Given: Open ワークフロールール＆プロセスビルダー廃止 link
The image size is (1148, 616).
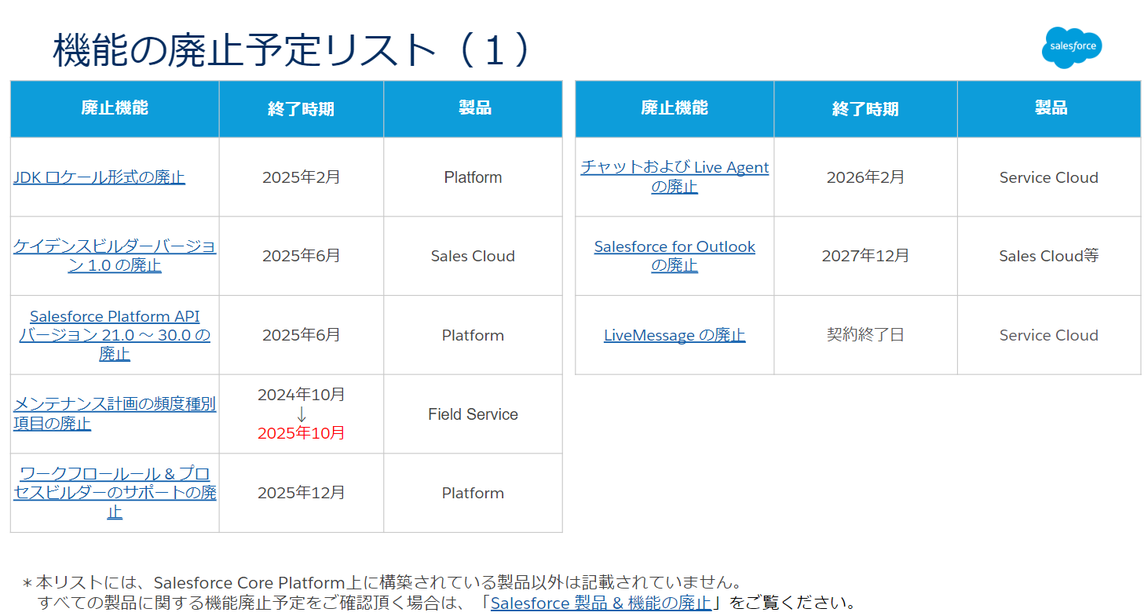Looking at the screenshot, I should (114, 493).
